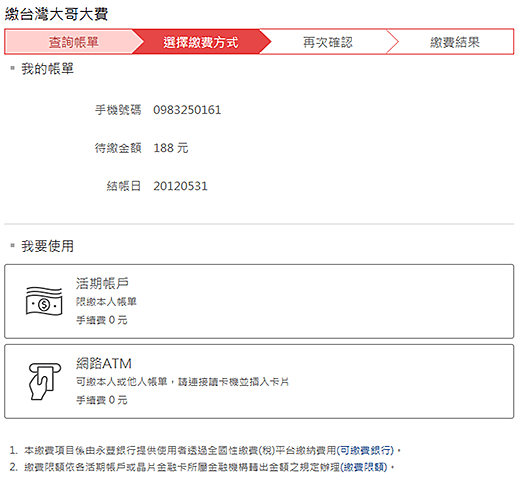Screen dimensions: 520x480
Task: Click the 繳費結果 step tab
Action: coord(455,42)
